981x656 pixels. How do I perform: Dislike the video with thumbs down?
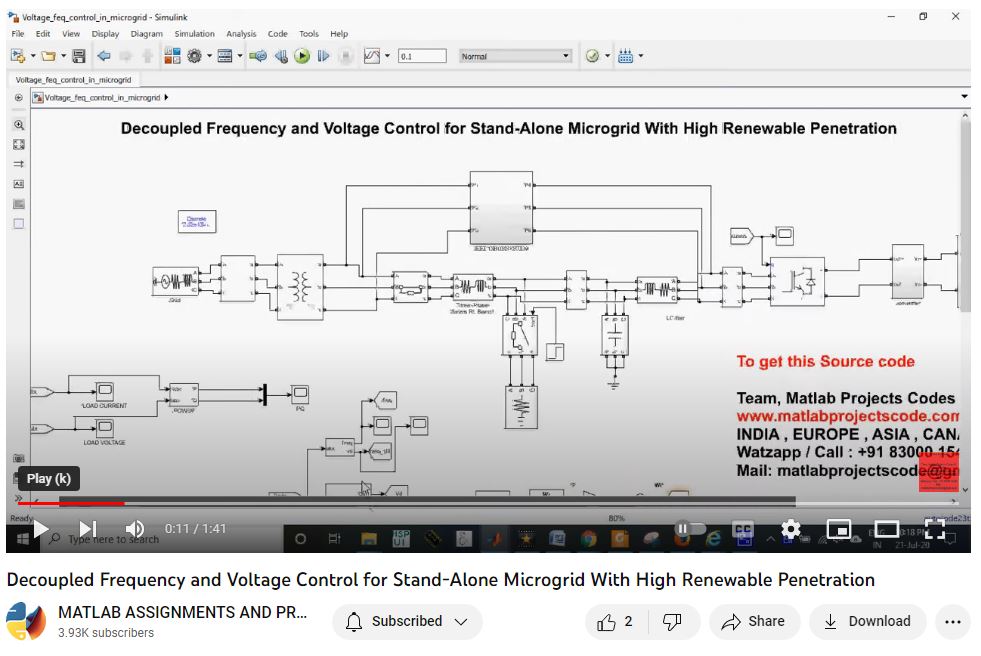coord(672,622)
